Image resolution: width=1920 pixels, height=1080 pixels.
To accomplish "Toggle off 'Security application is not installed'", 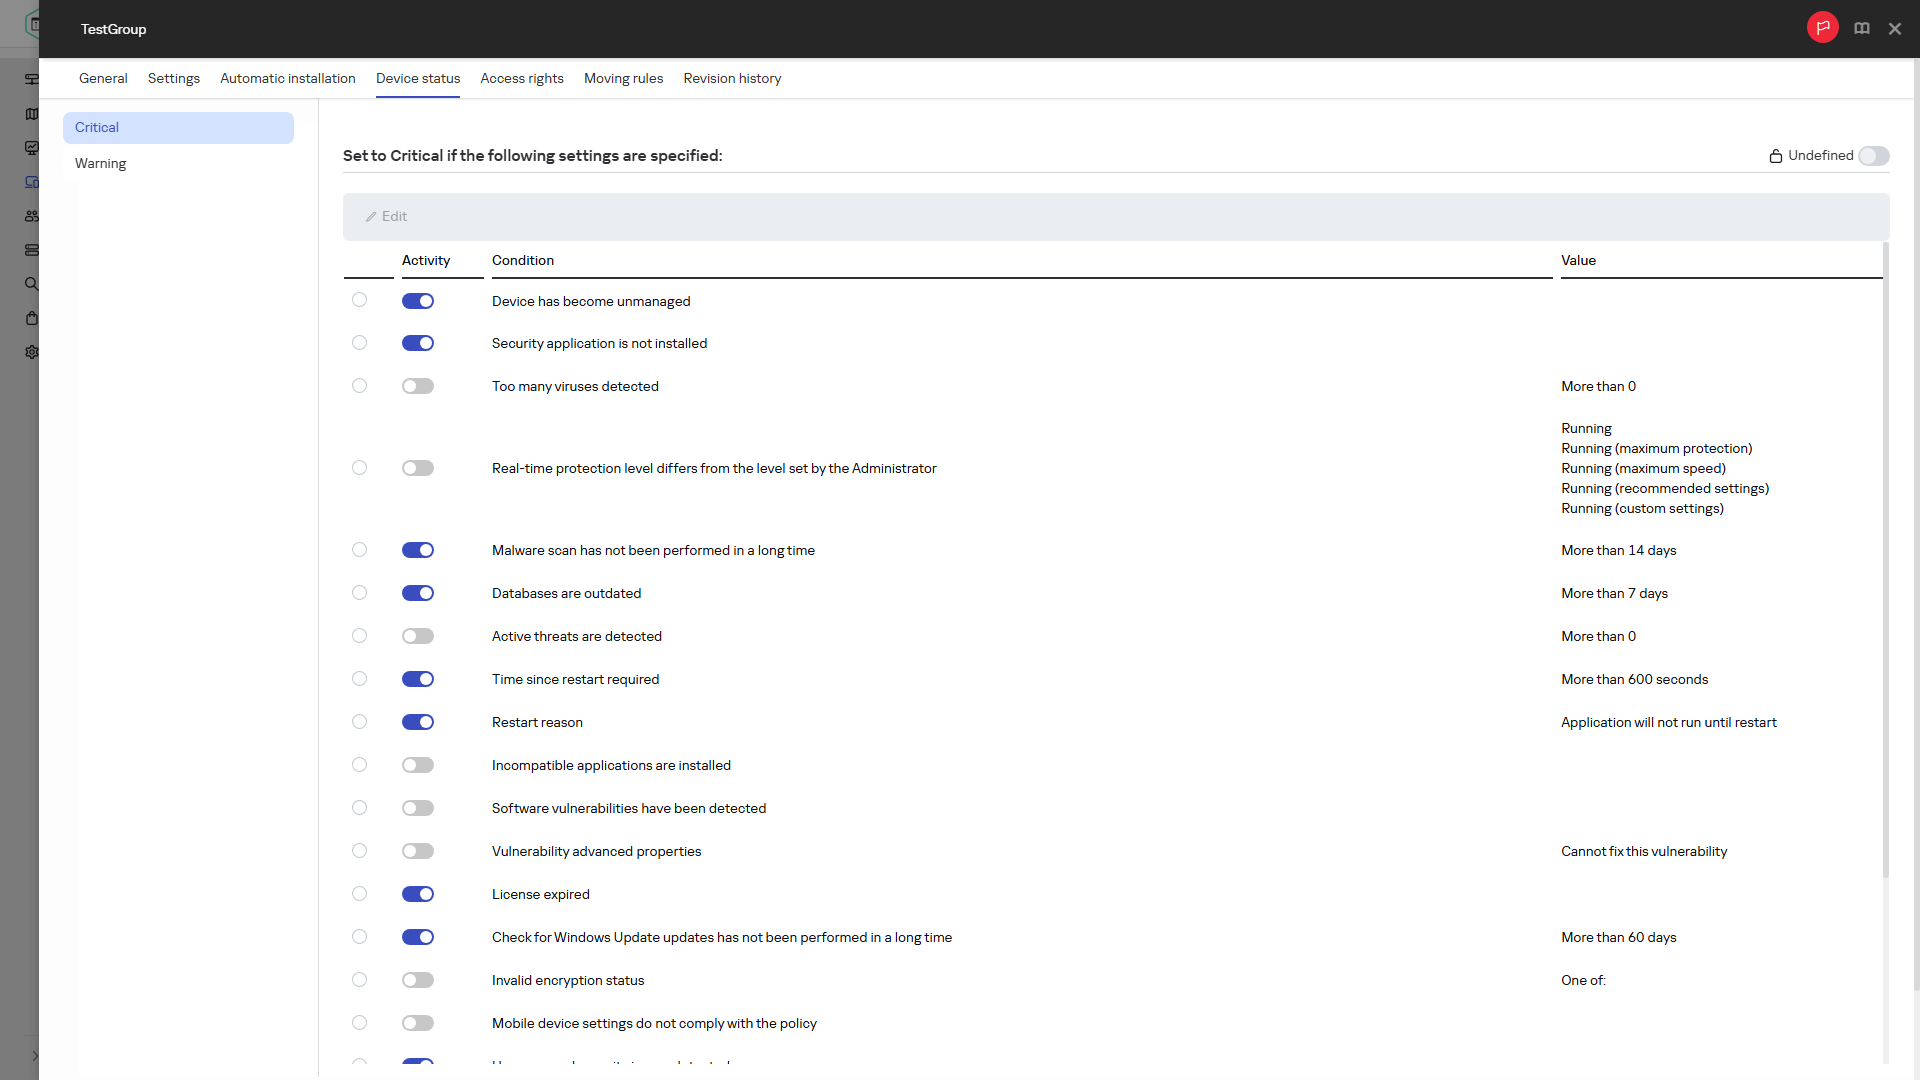I will [418, 343].
